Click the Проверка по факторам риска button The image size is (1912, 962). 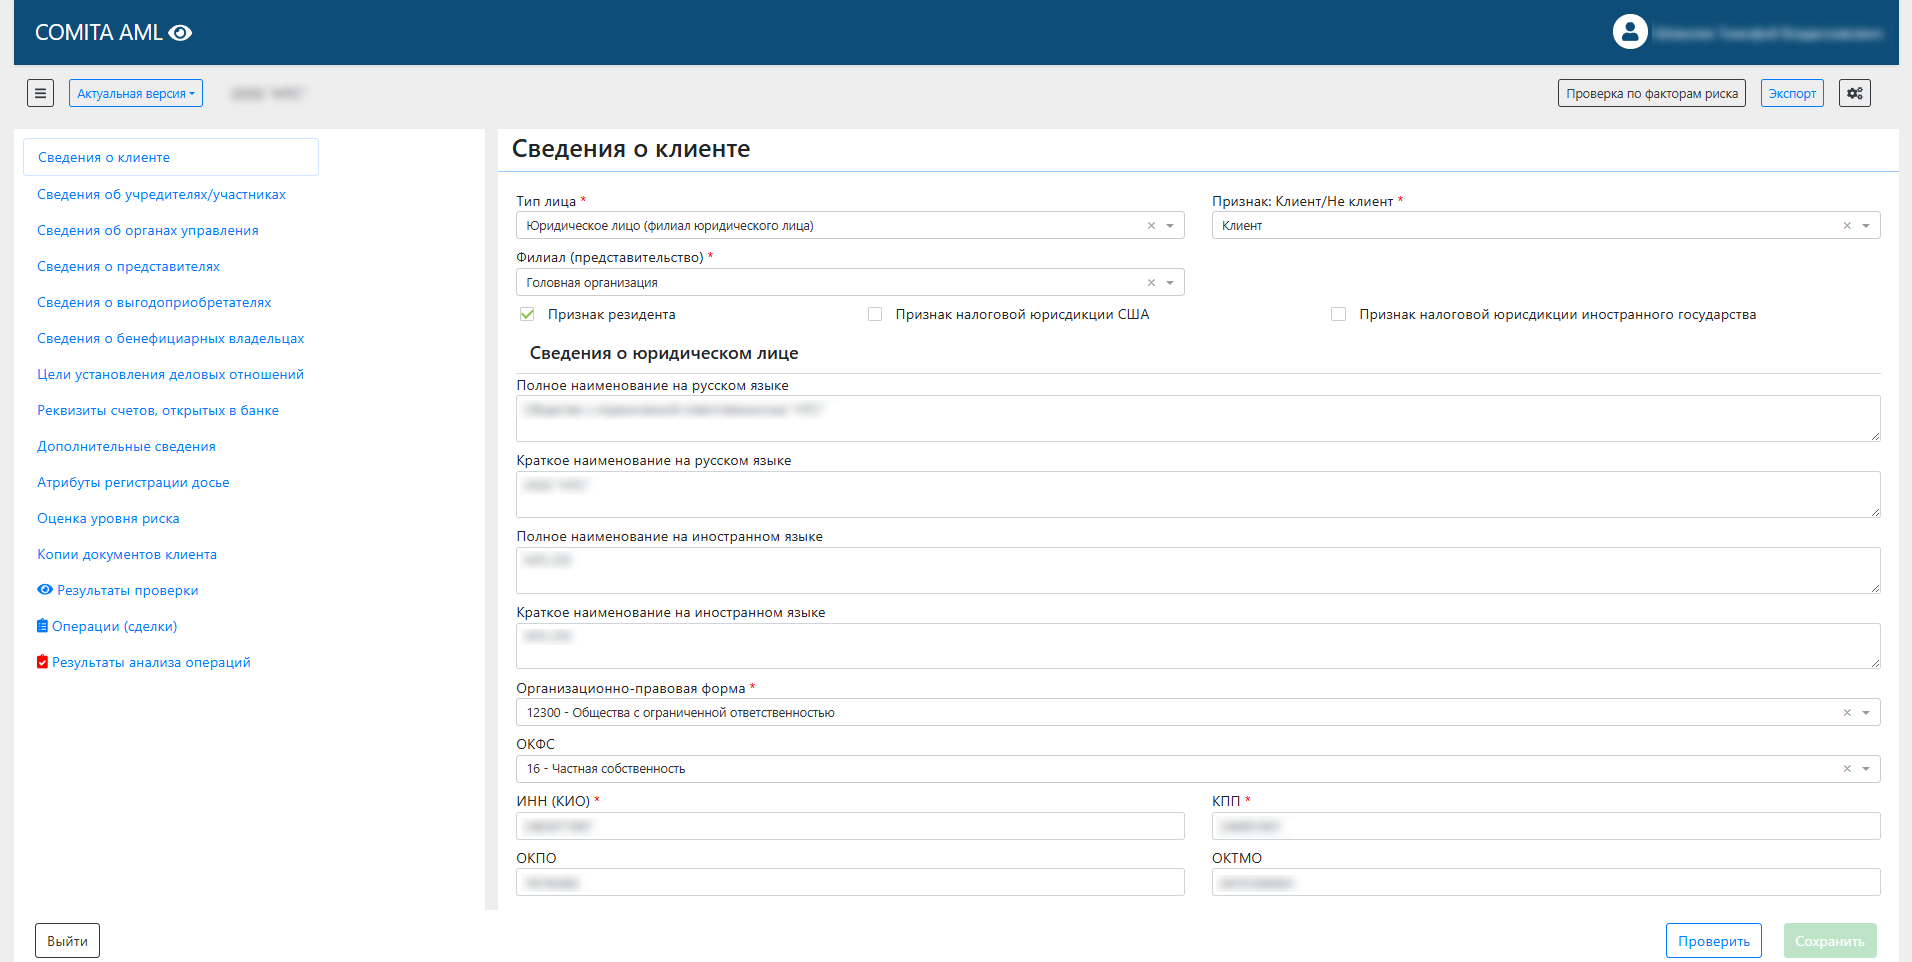[1651, 93]
